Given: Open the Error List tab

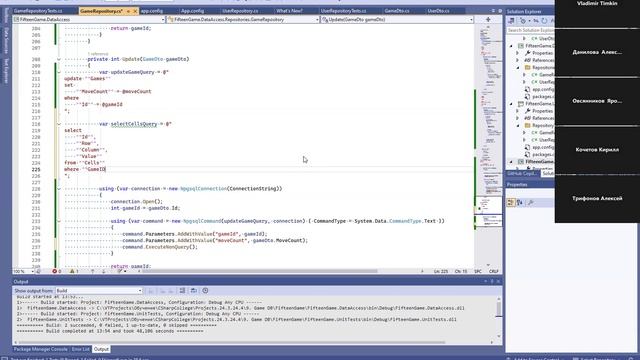Looking at the screenshot, I should 80,349.
